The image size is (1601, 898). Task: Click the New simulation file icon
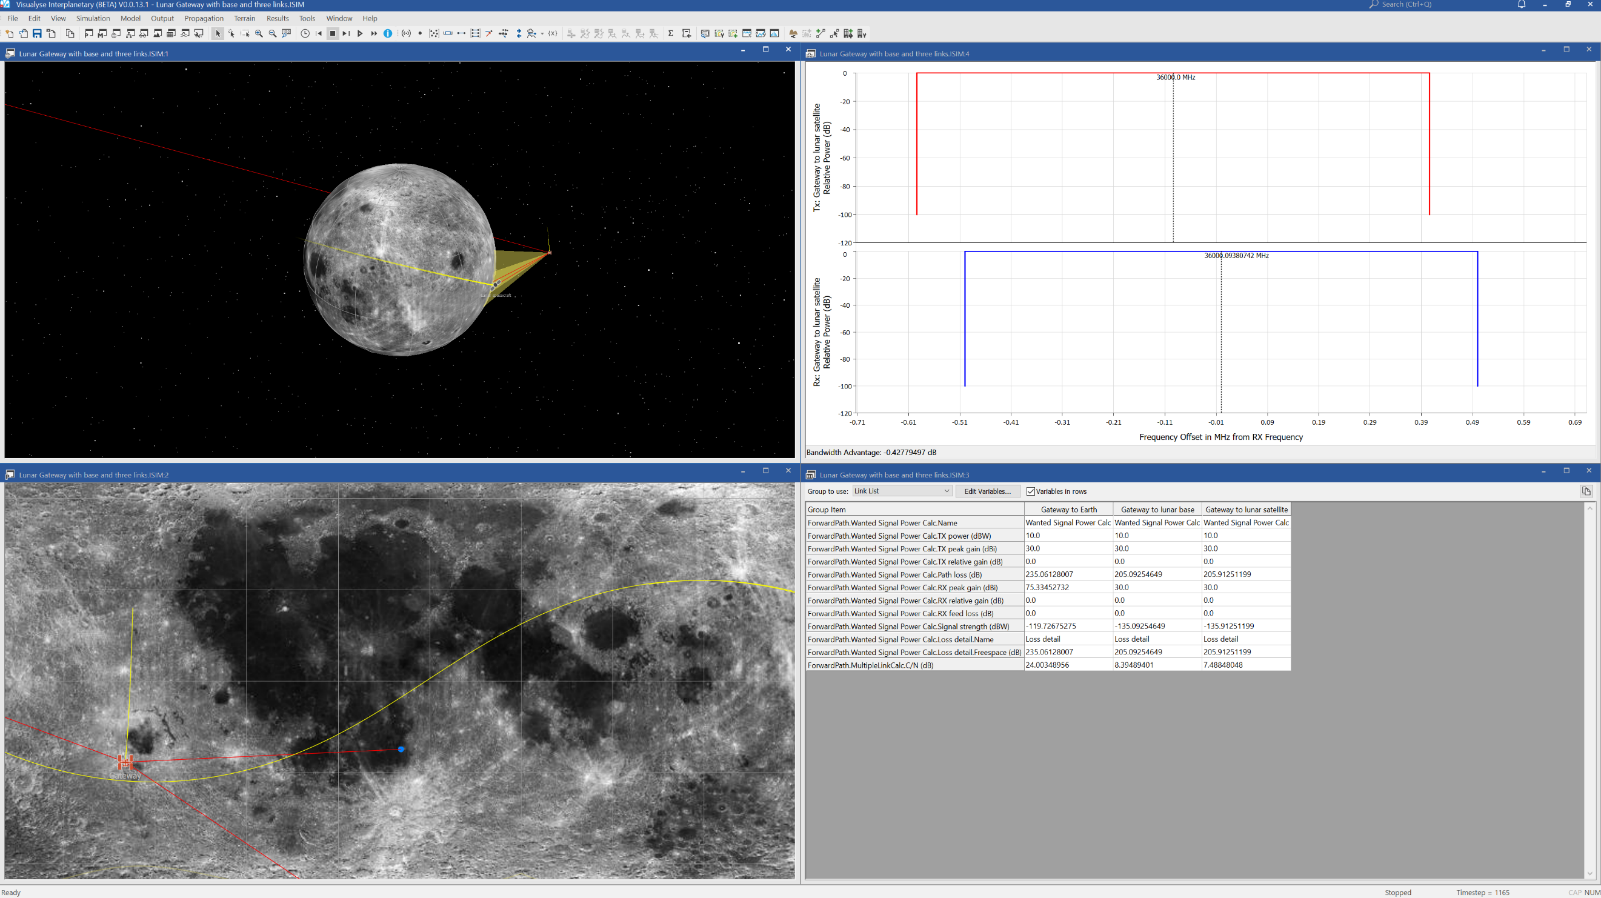[x=9, y=33]
